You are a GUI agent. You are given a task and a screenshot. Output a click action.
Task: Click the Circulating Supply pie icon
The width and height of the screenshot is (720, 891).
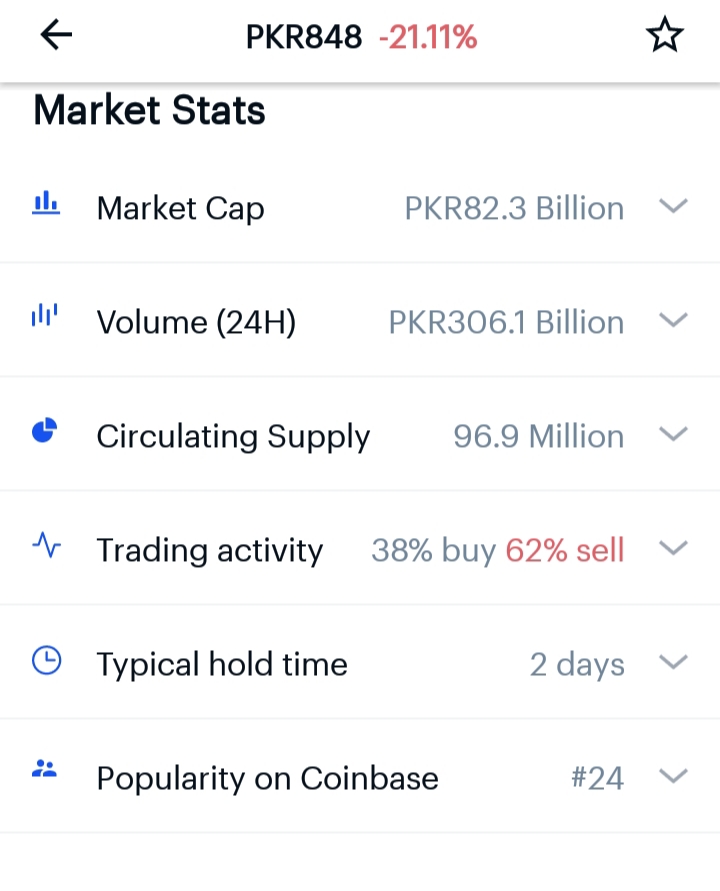pos(46,431)
